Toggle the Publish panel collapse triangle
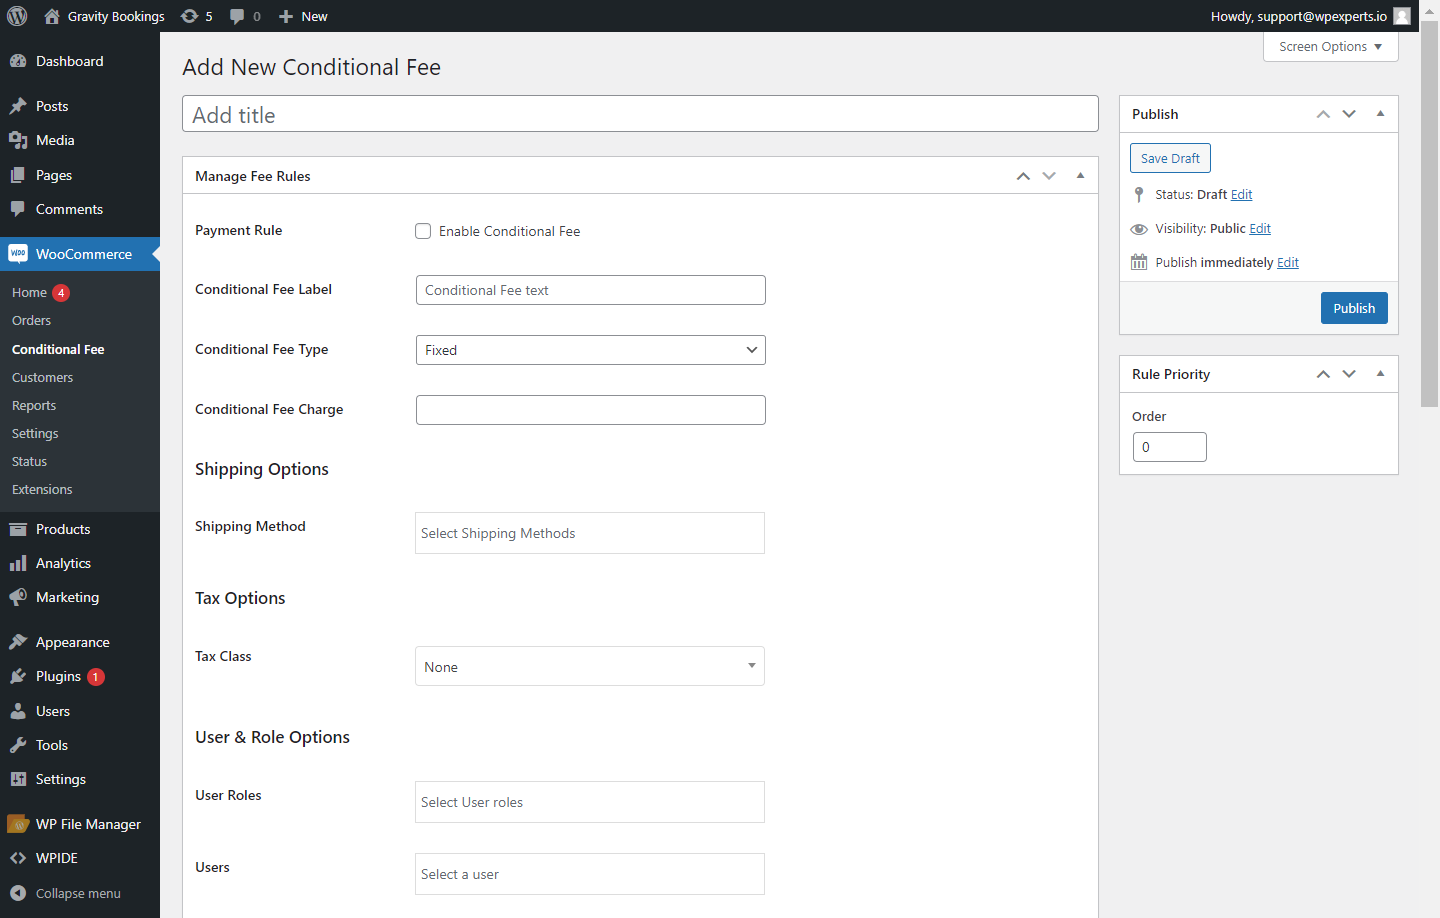Viewport: 1440px width, 918px height. point(1380,114)
